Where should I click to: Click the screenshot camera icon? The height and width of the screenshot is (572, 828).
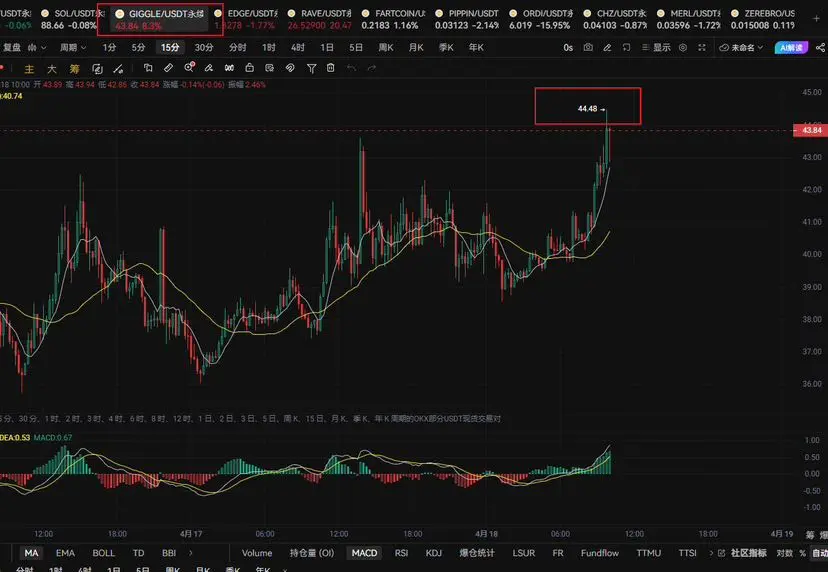pos(588,48)
